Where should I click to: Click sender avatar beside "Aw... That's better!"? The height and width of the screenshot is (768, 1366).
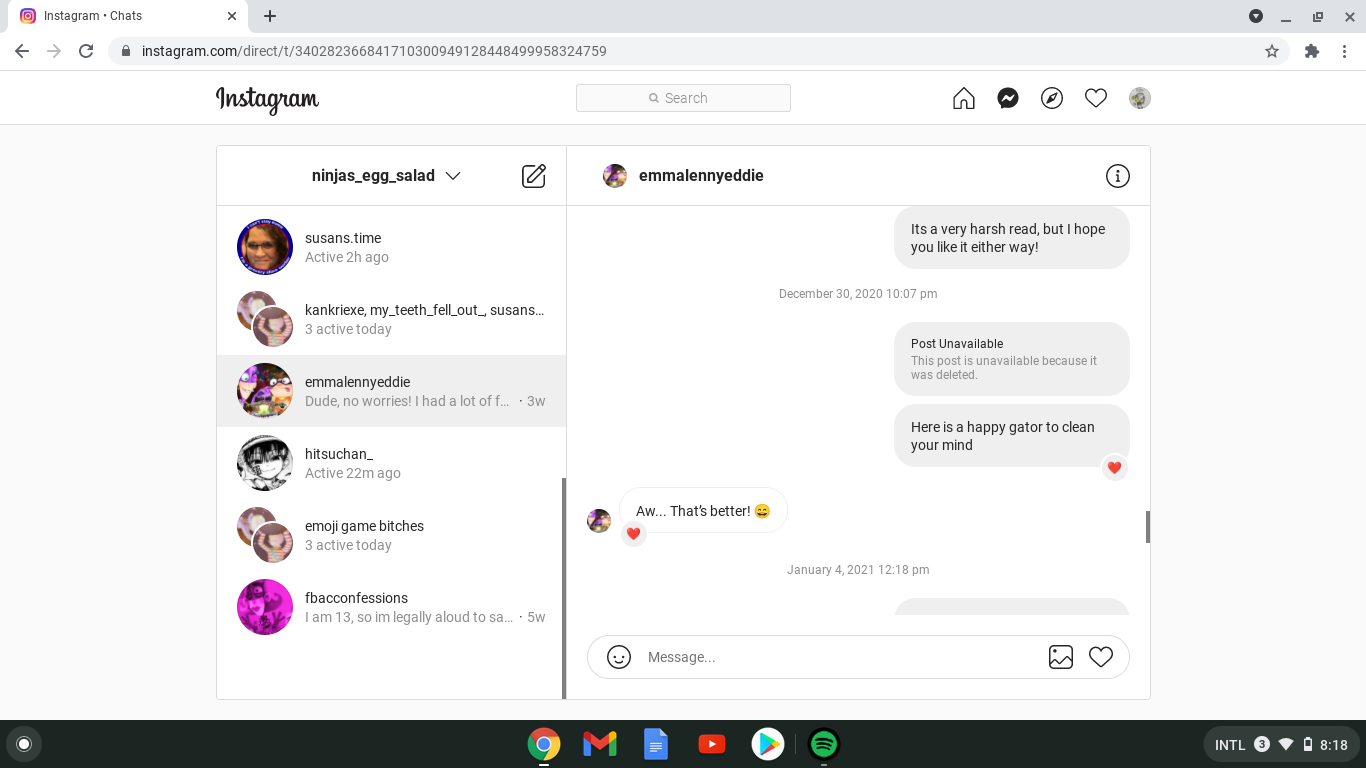[x=599, y=521]
